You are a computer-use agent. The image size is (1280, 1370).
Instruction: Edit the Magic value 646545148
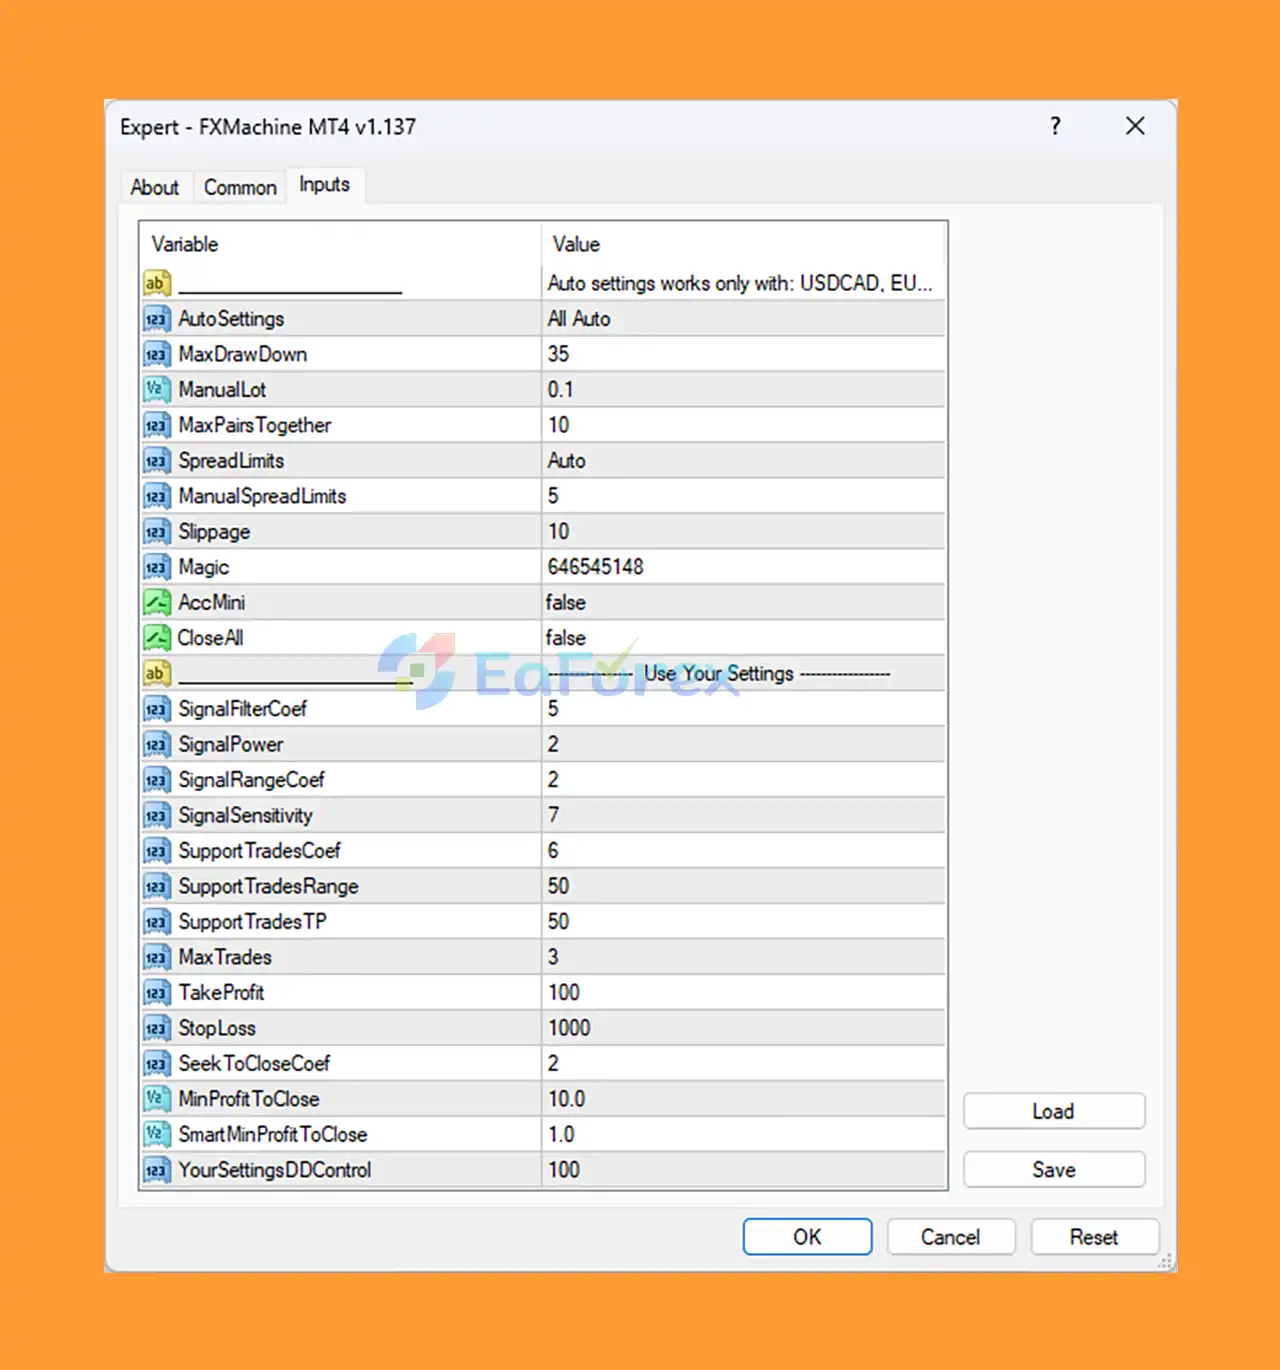click(x=743, y=567)
